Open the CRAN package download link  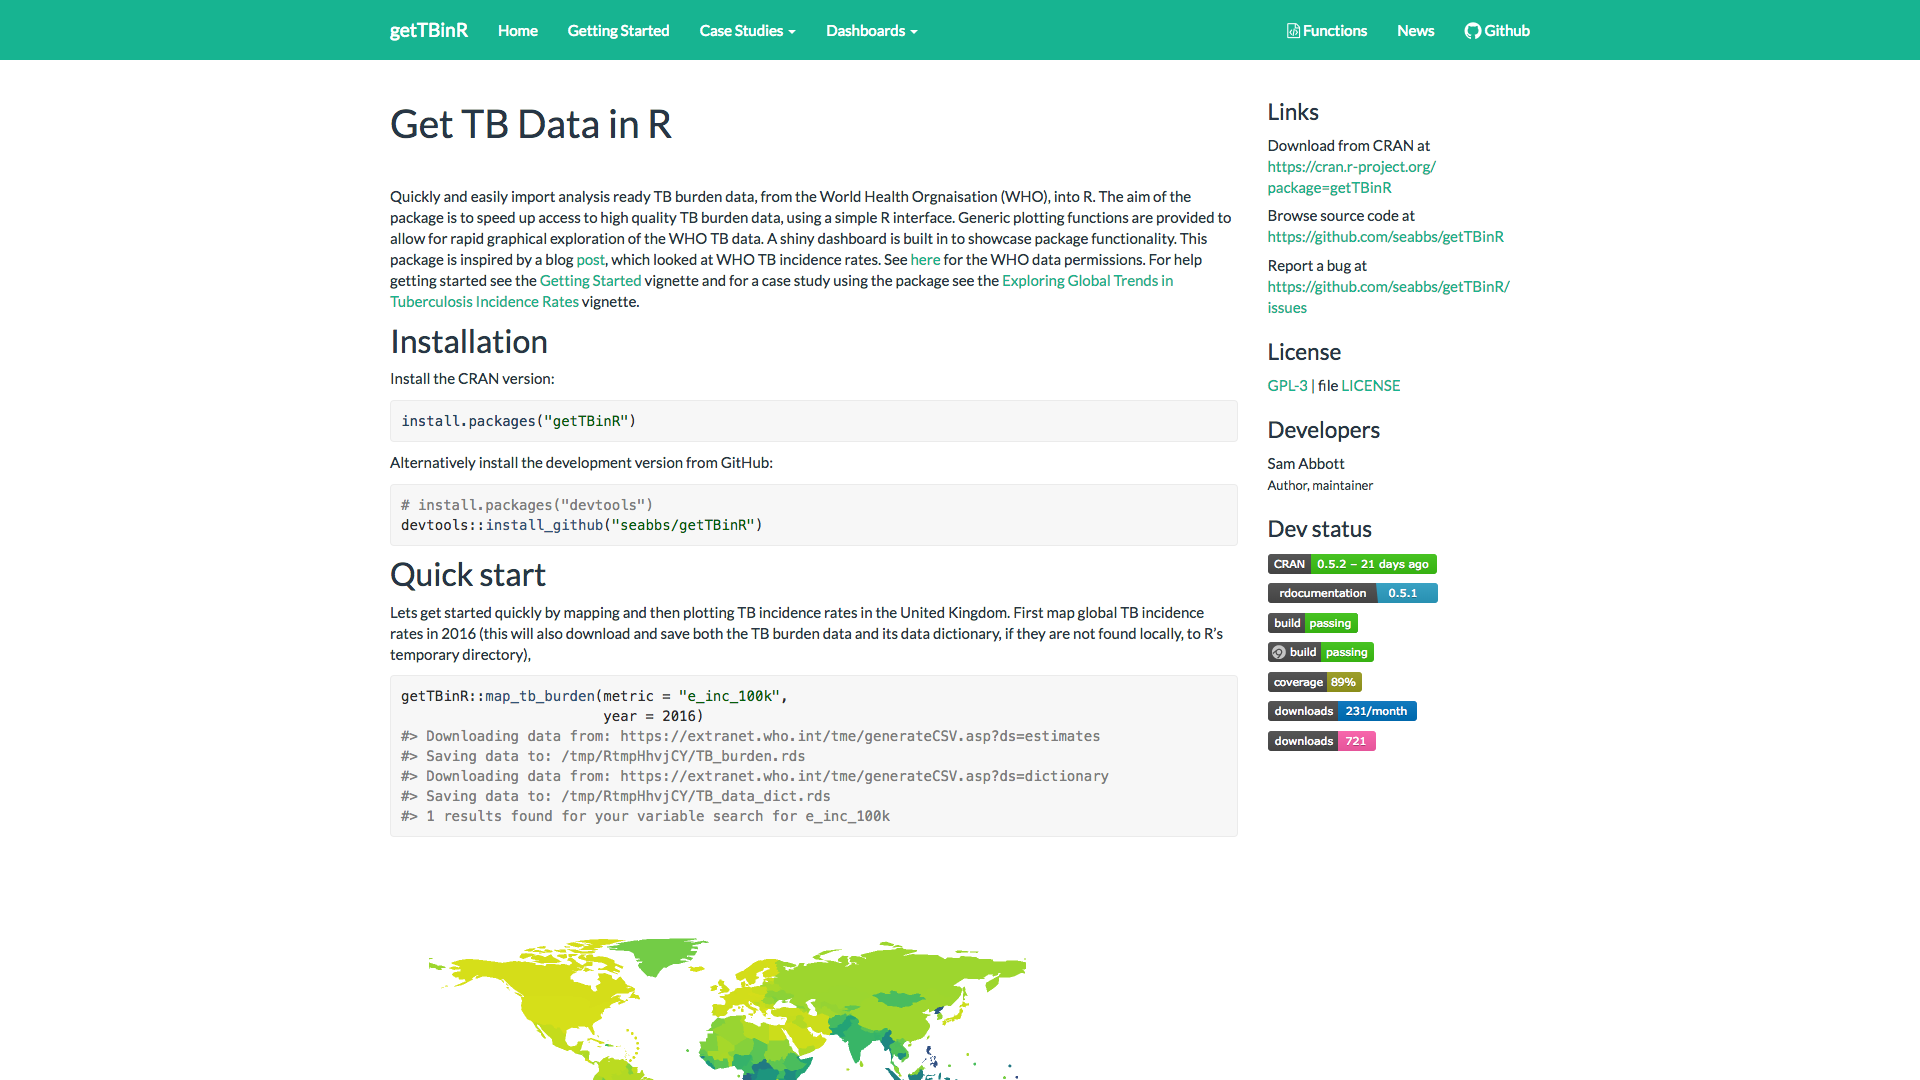click(1351, 177)
